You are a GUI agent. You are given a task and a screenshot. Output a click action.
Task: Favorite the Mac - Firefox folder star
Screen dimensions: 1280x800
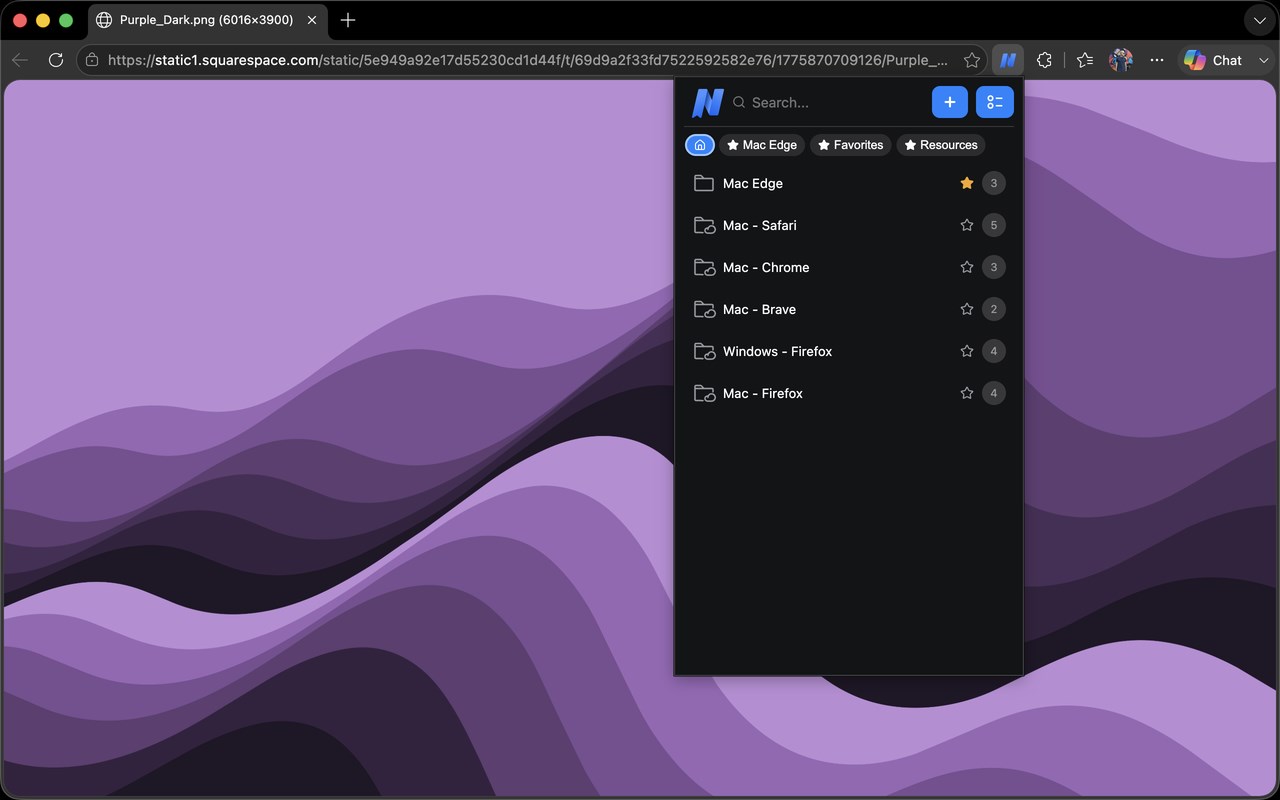click(x=966, y=393)
